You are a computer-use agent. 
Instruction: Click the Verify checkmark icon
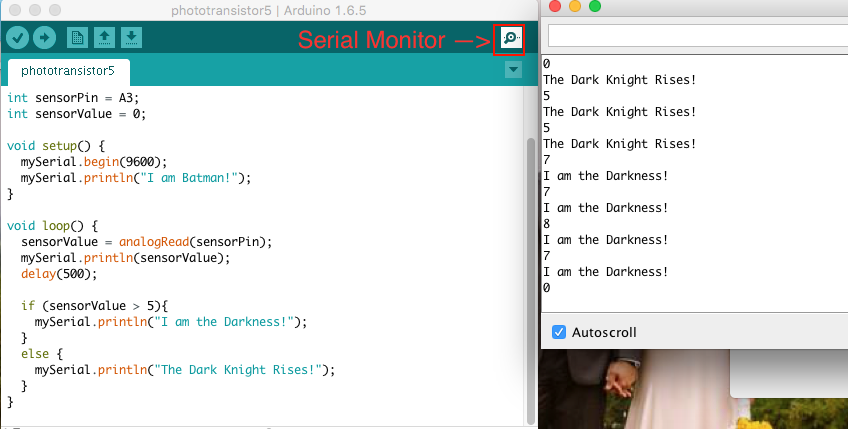pyautogui.click(x=17, y=38)
